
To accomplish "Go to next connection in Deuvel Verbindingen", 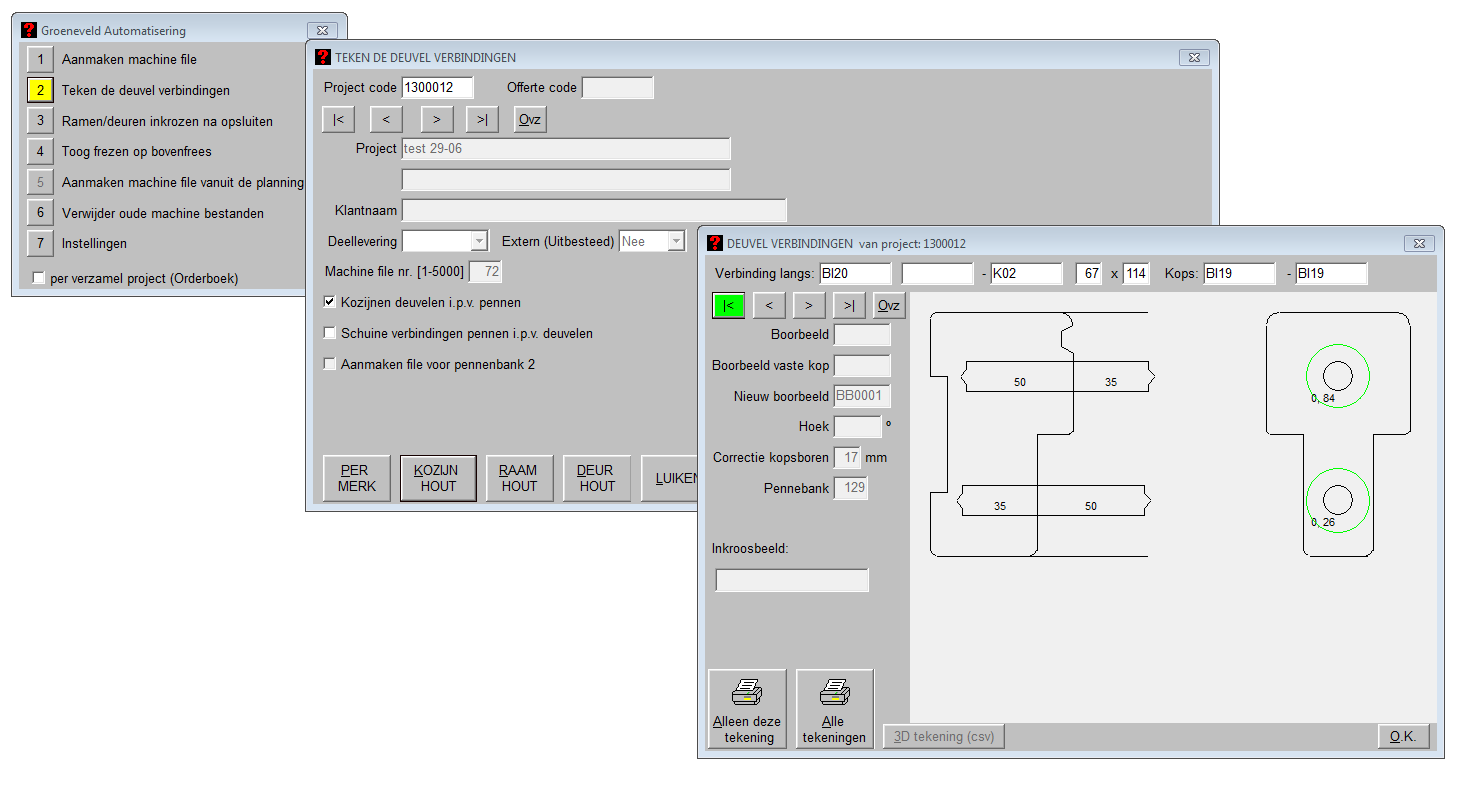I will pyautogui.click(x=808, y=305).
